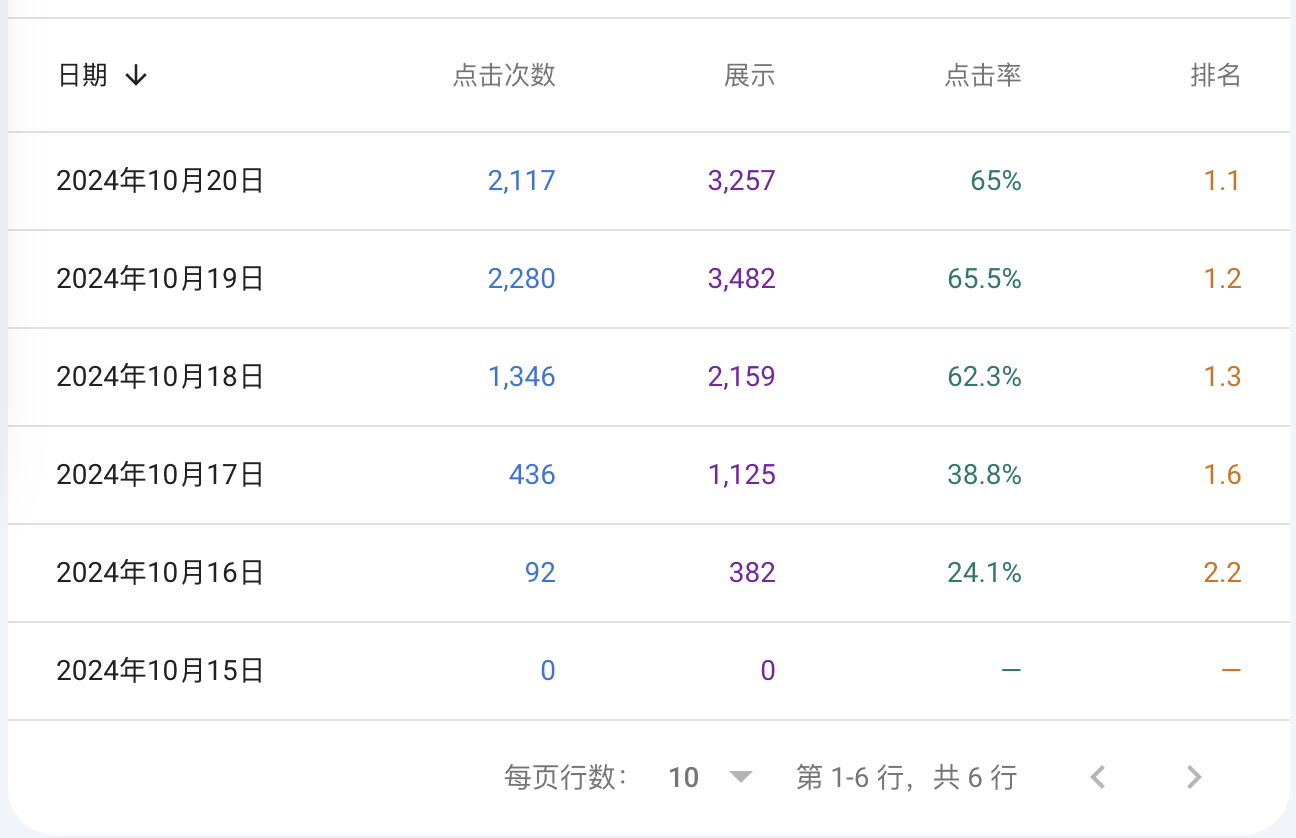This screenshot has height=838, width=1296.
Task: Go to the previous page chevron
Action: coord(1098,777)
